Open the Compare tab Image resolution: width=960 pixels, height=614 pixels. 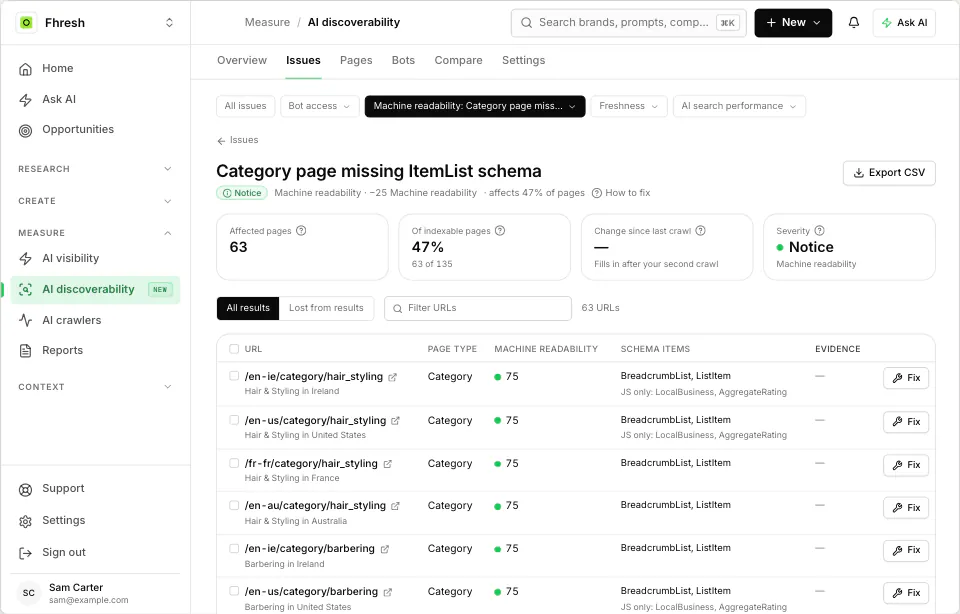click(x=459, y=60)
